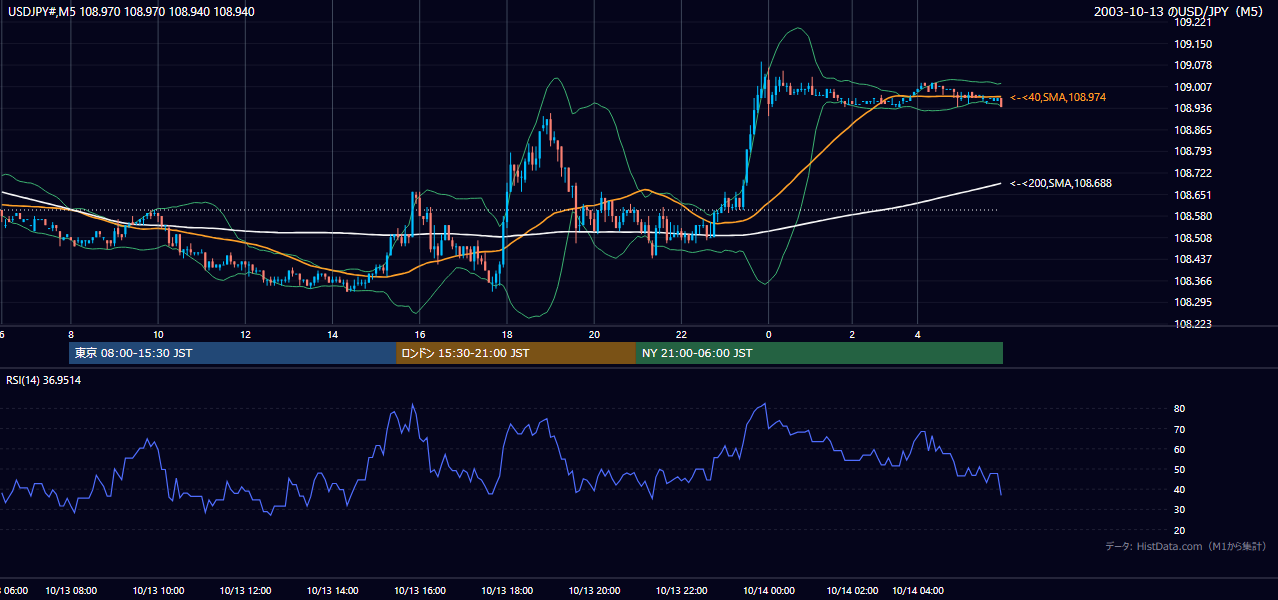This screenshot has width=1278, height=600.
Task: Click RSI scale label 50
Action: click(x=1180, y=469)
